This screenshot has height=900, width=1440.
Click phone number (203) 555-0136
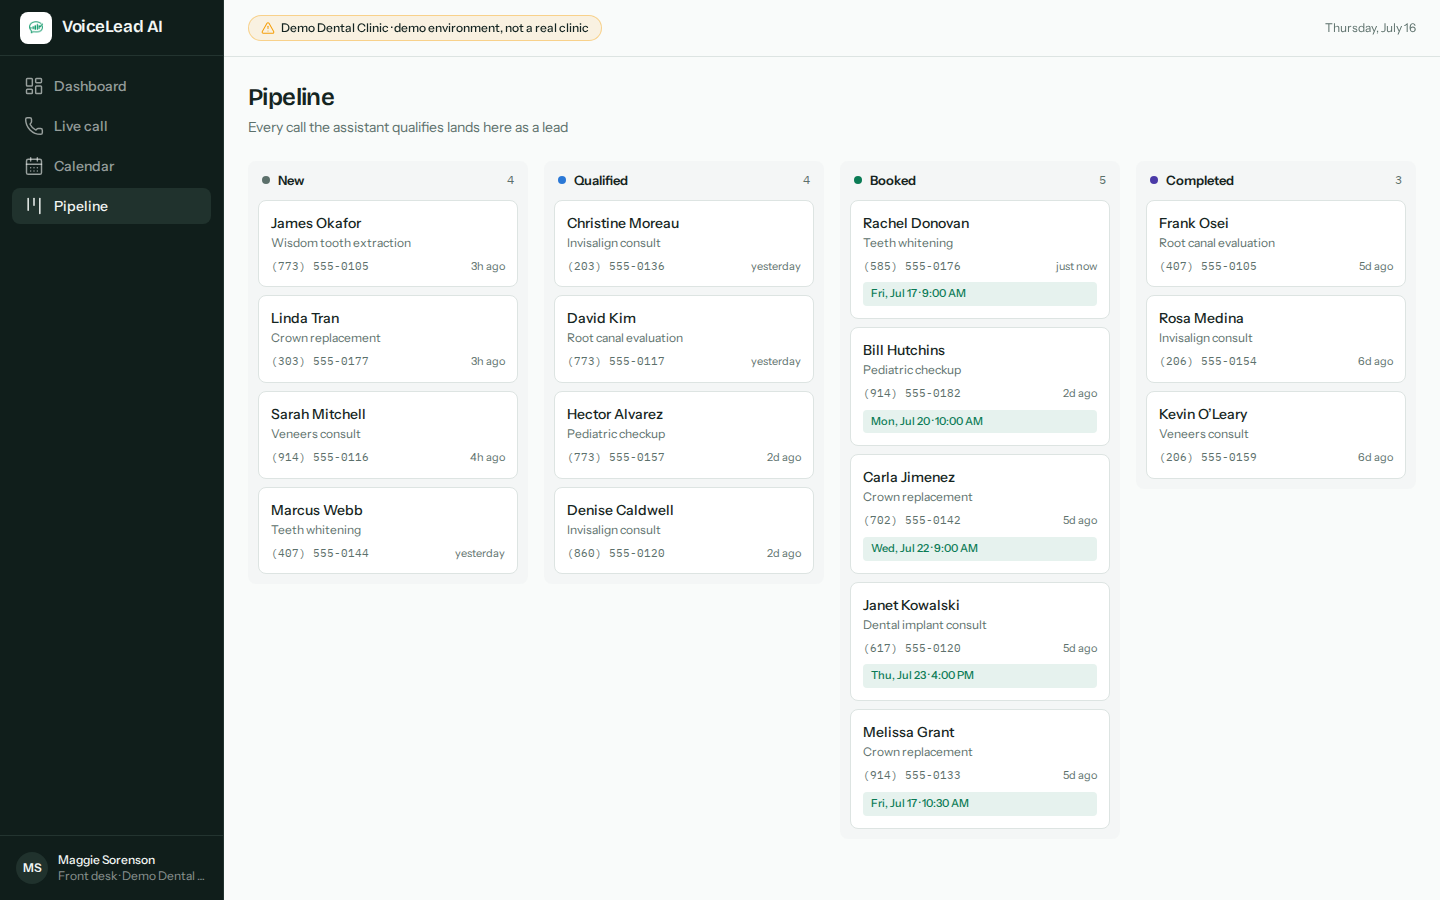(616, 266)
